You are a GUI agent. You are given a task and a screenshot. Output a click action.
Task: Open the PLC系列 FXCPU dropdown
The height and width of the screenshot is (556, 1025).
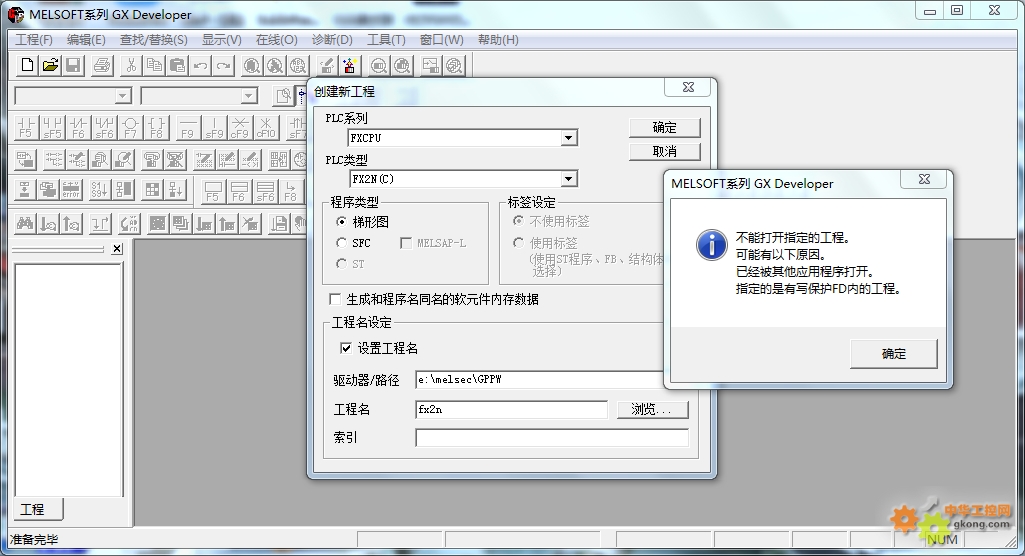click(x=568, y=138)
